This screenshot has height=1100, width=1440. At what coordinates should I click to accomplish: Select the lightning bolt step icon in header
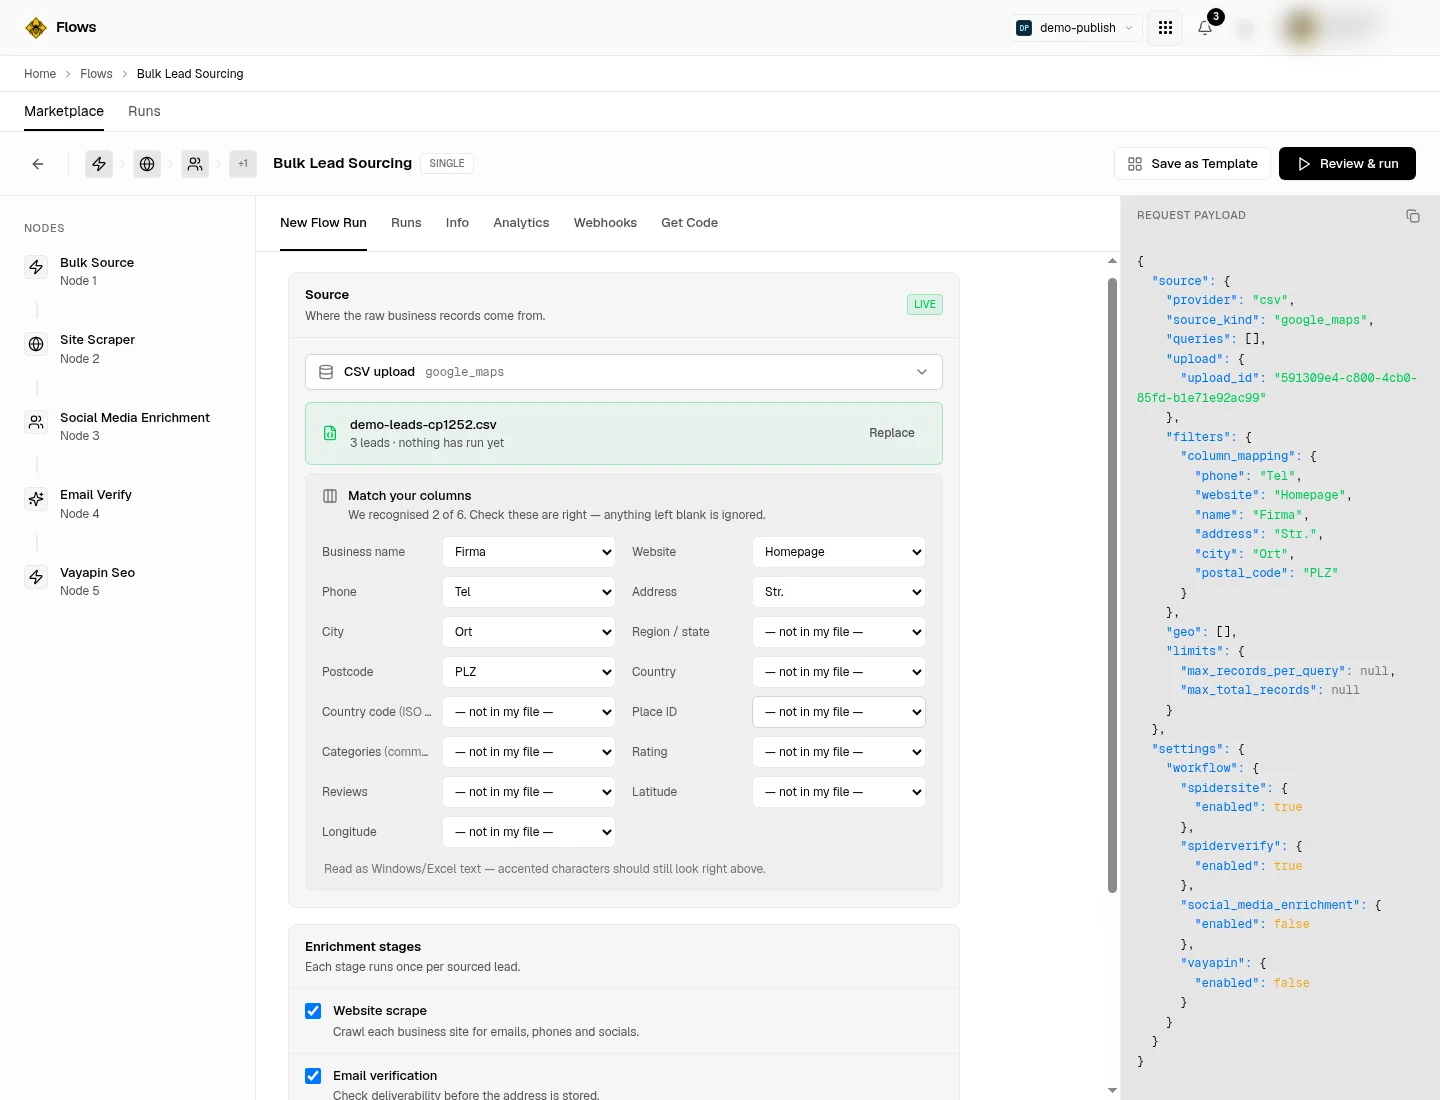[99, 164]
